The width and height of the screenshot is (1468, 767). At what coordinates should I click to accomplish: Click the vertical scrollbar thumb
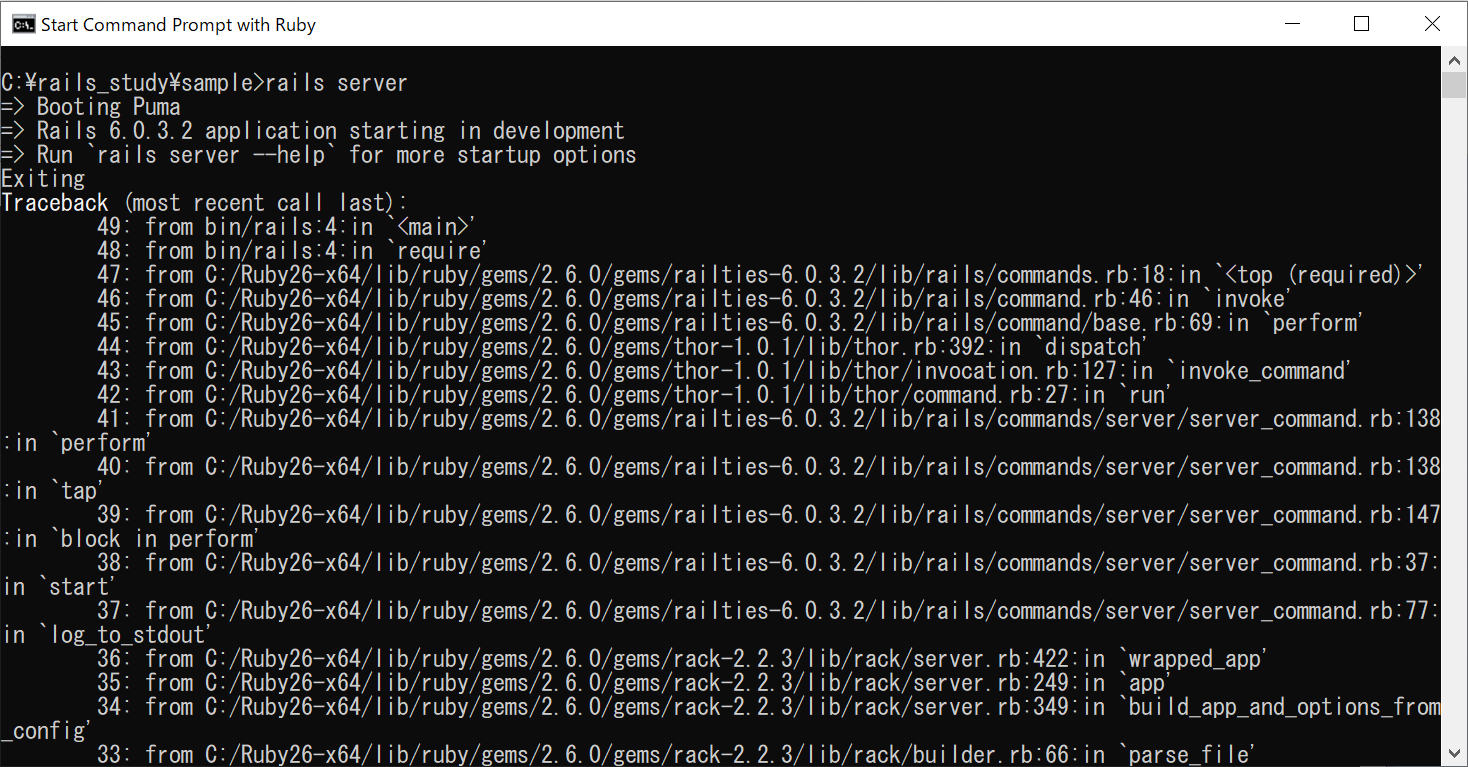(x=1454, y=84)
